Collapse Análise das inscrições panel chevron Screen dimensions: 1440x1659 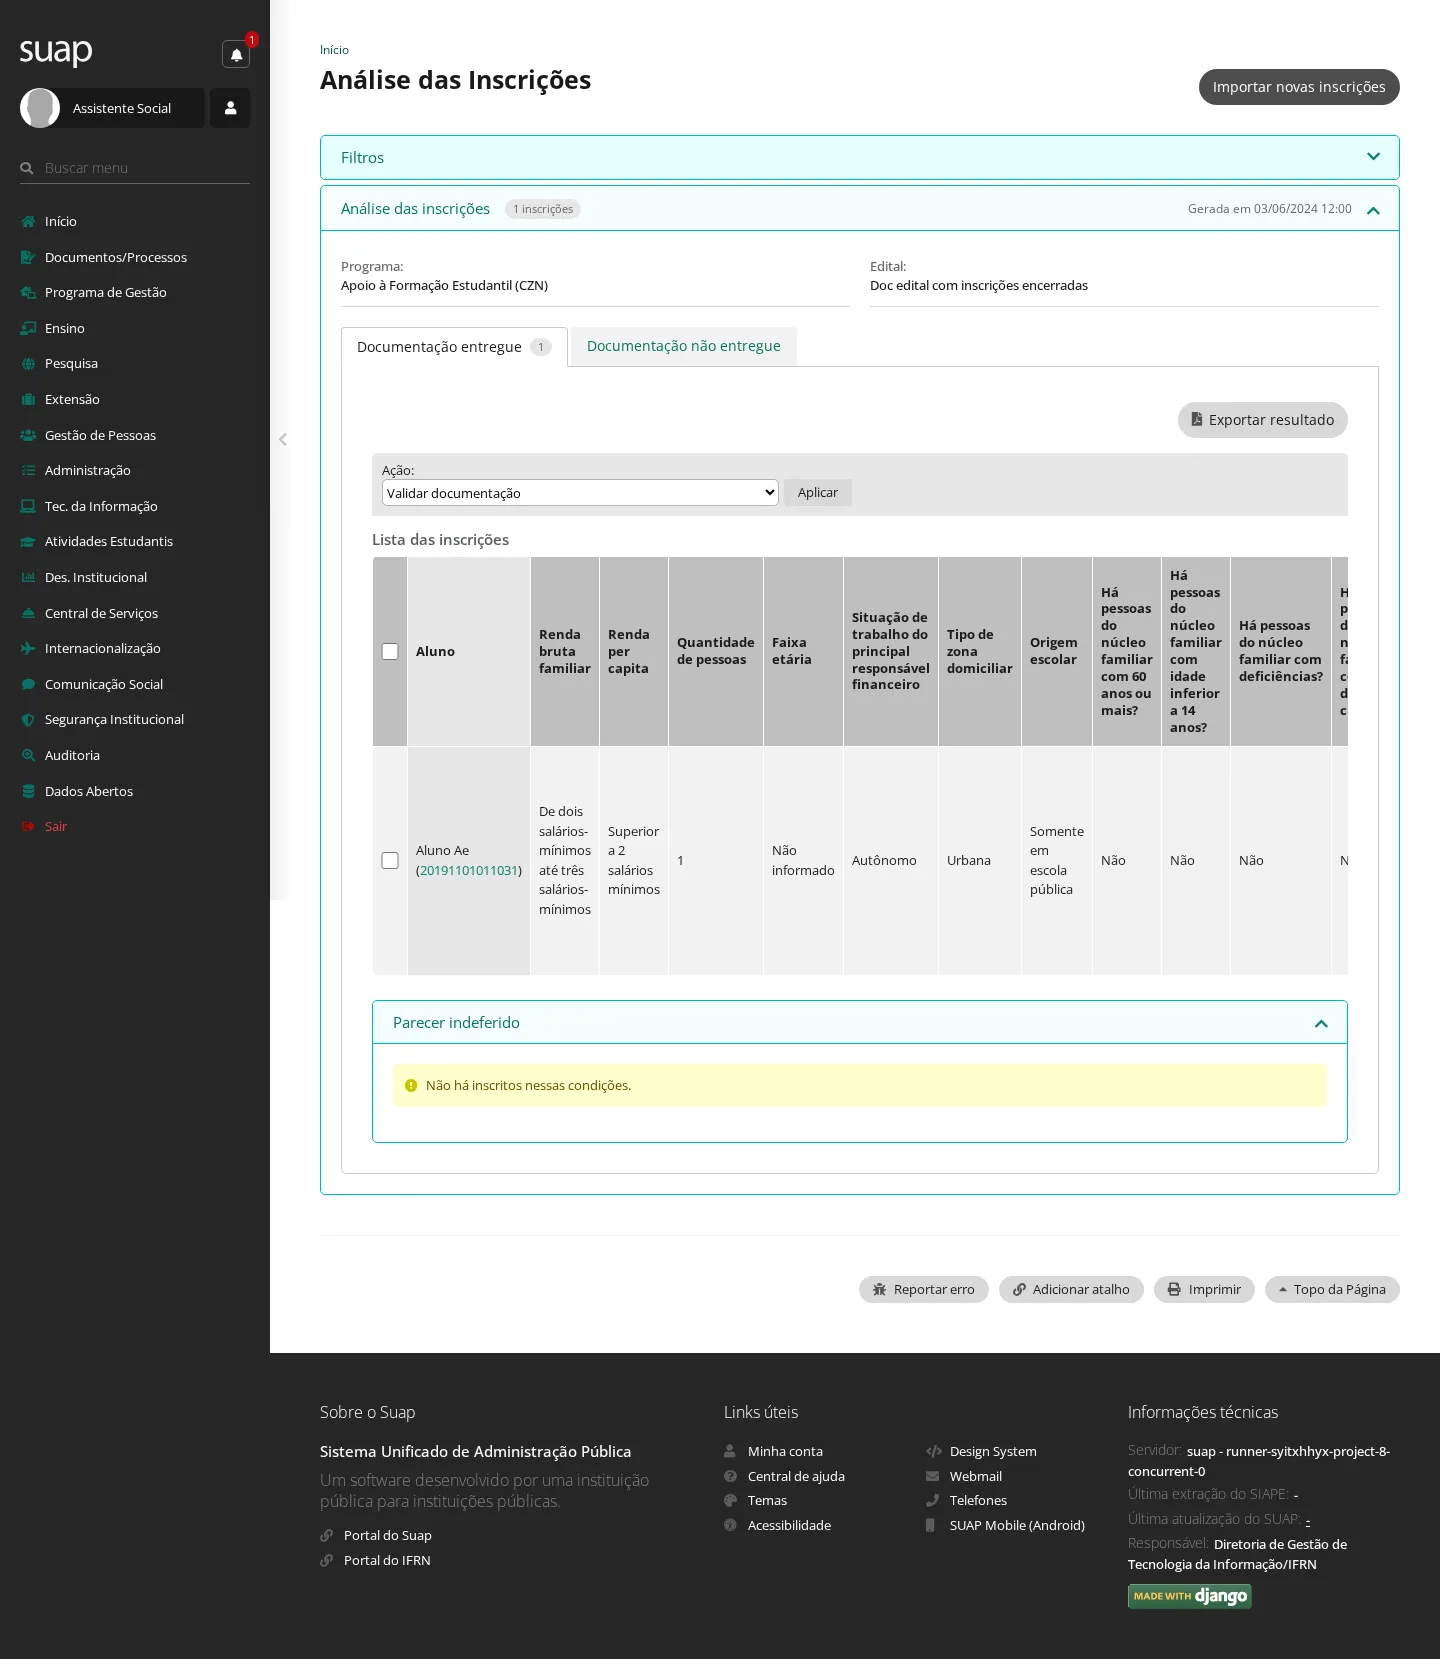(1373, 210)
